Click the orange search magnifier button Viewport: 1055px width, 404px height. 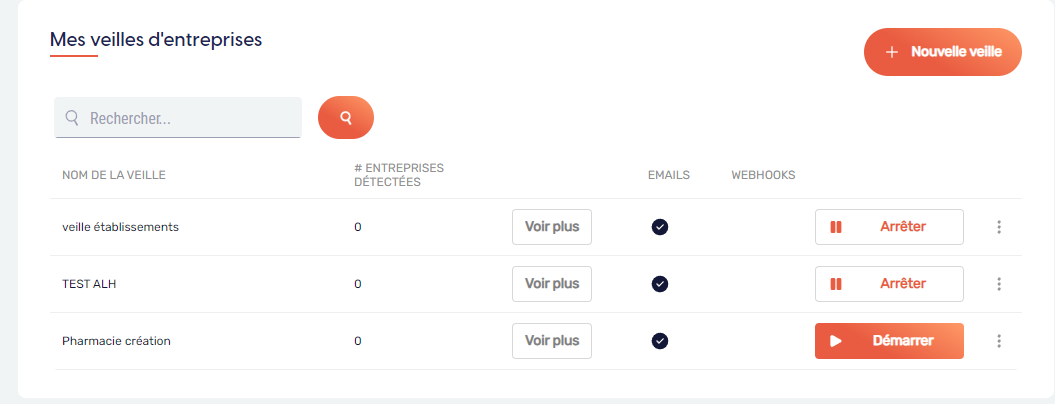point(346,118)
